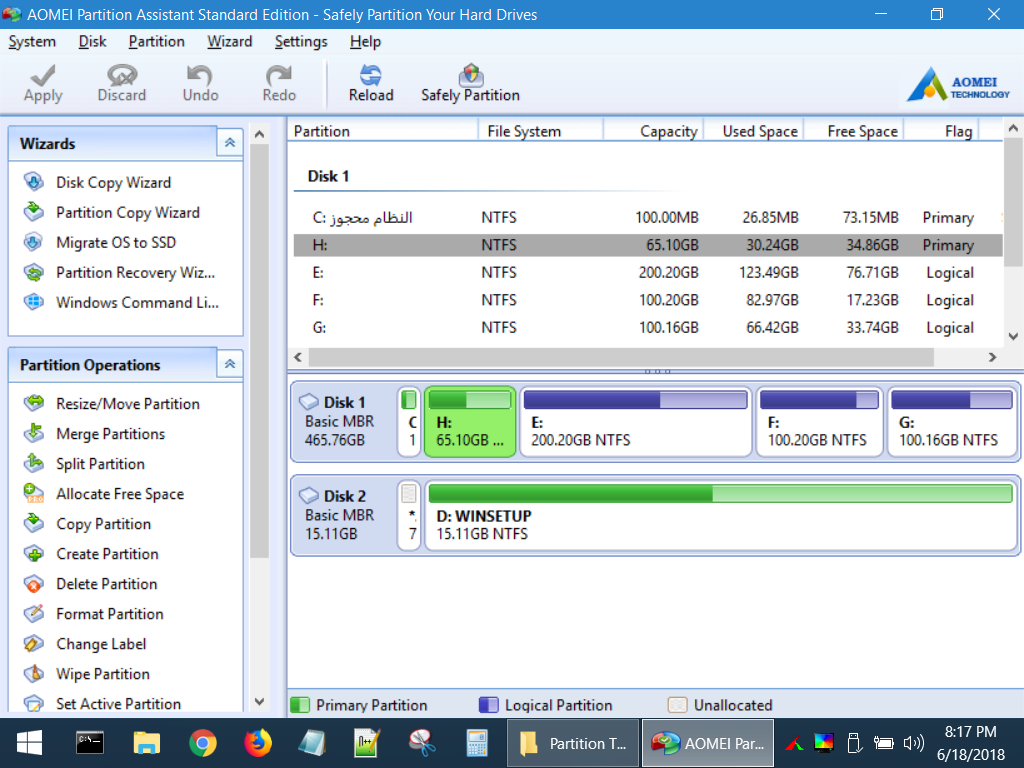Image resolution: width=1024 pixels, height=768 pixels.
Task: Sort by the Used Space column header
Action: pos(753,131)
